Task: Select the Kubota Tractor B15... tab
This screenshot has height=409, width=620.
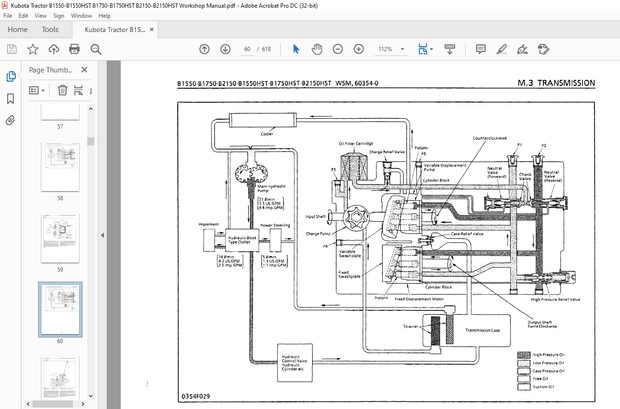Action: pos(115,29)
